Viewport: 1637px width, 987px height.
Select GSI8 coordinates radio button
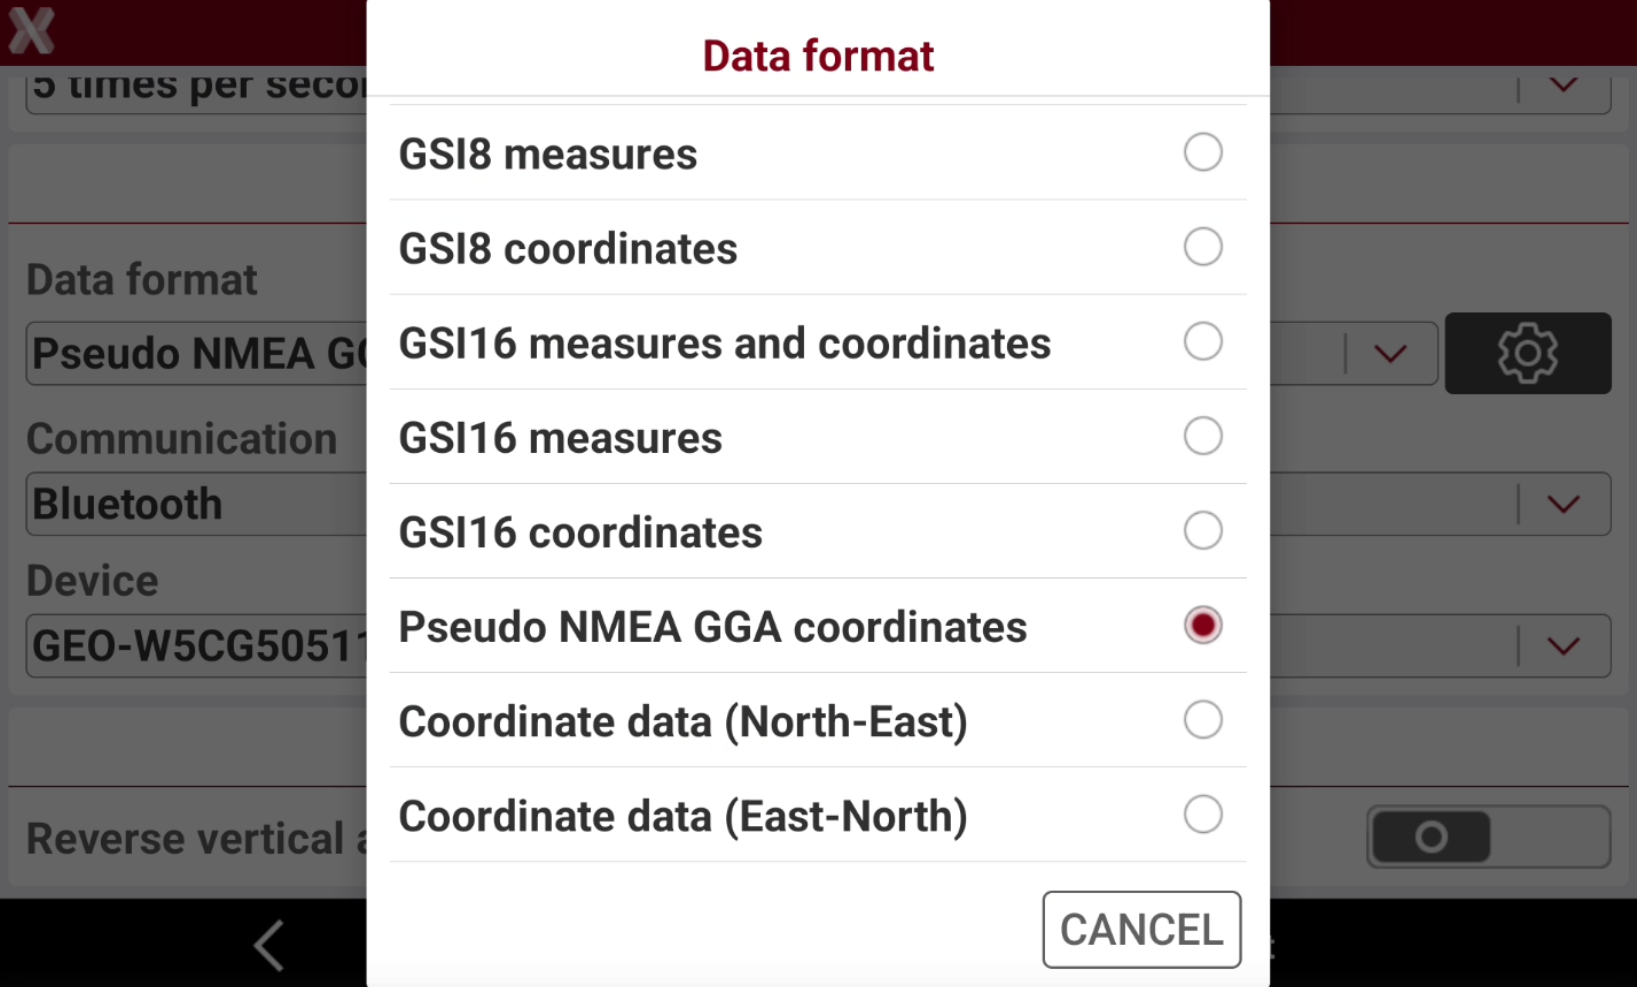[x=1202, y=247]
